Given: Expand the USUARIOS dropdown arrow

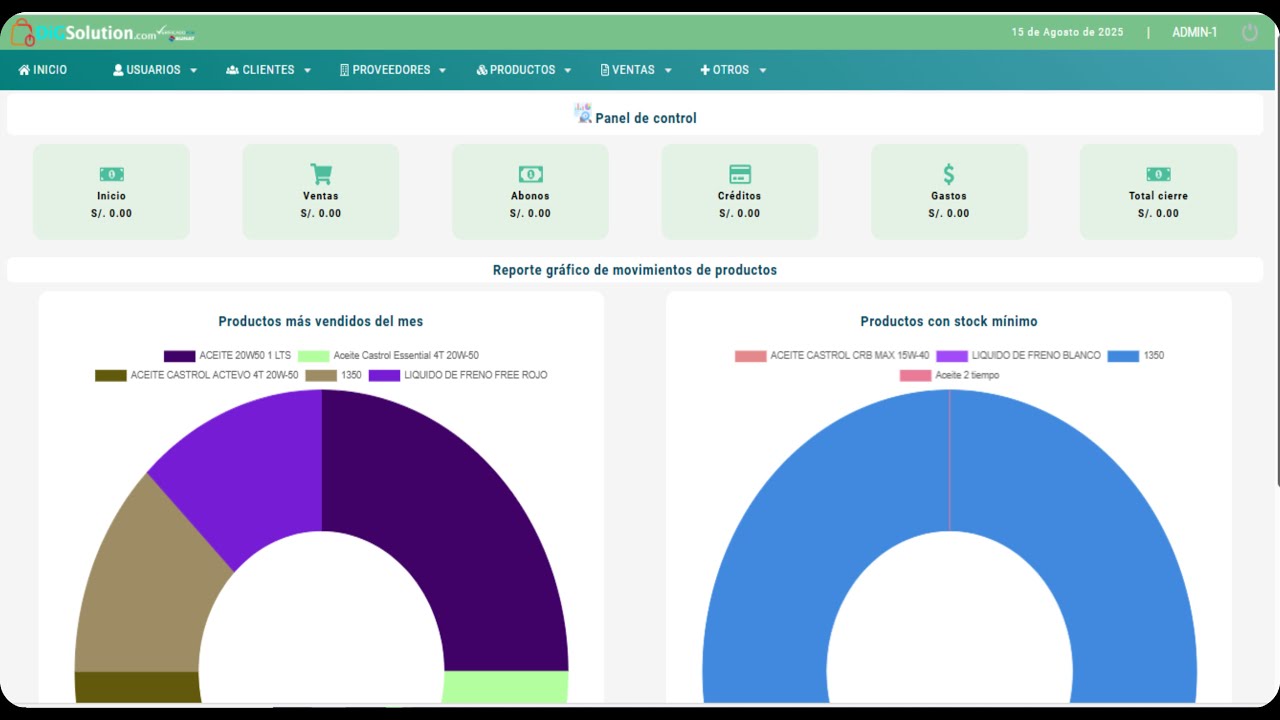Looking at the screenshot, I should pyautogui.click(x=193, y=71).
